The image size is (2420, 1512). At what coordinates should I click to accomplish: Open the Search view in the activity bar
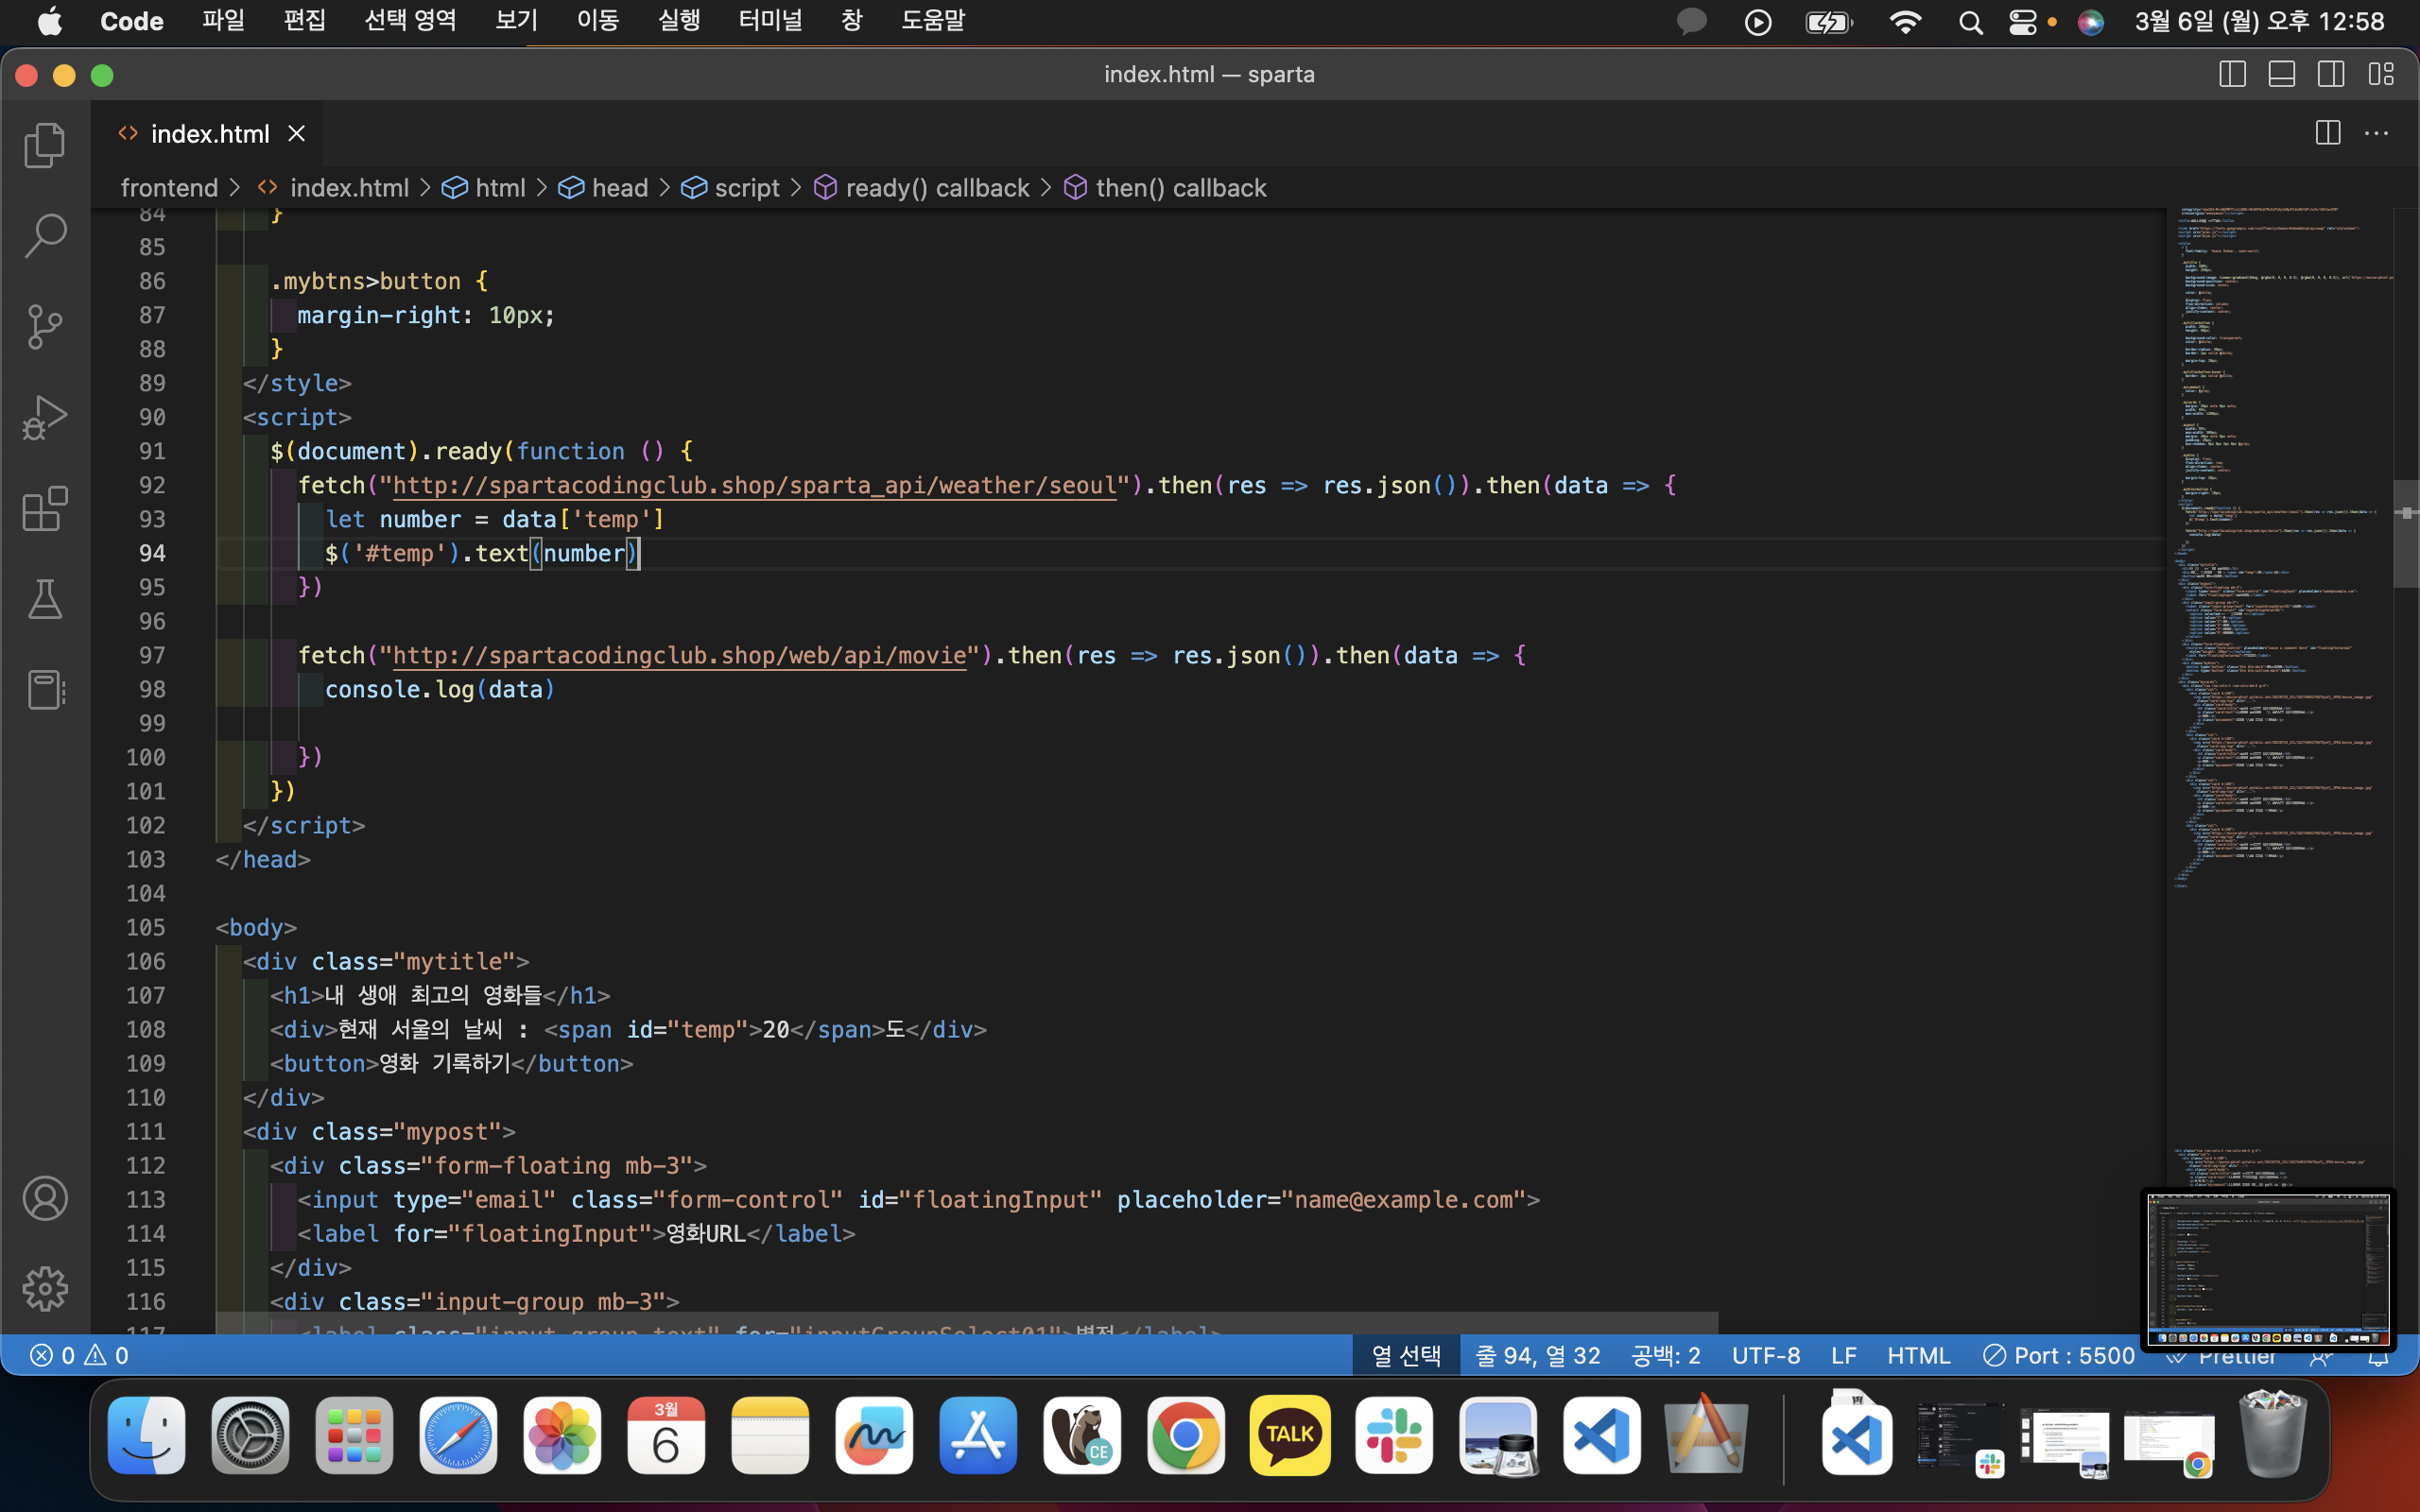[45, 236]
